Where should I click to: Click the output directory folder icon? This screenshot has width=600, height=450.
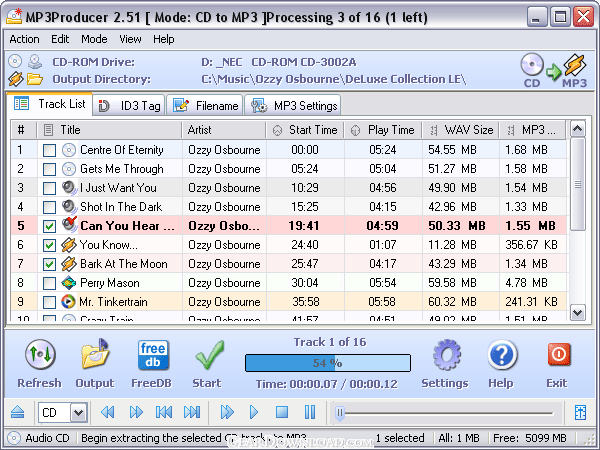pyautogui.click(x=35, y=79)
